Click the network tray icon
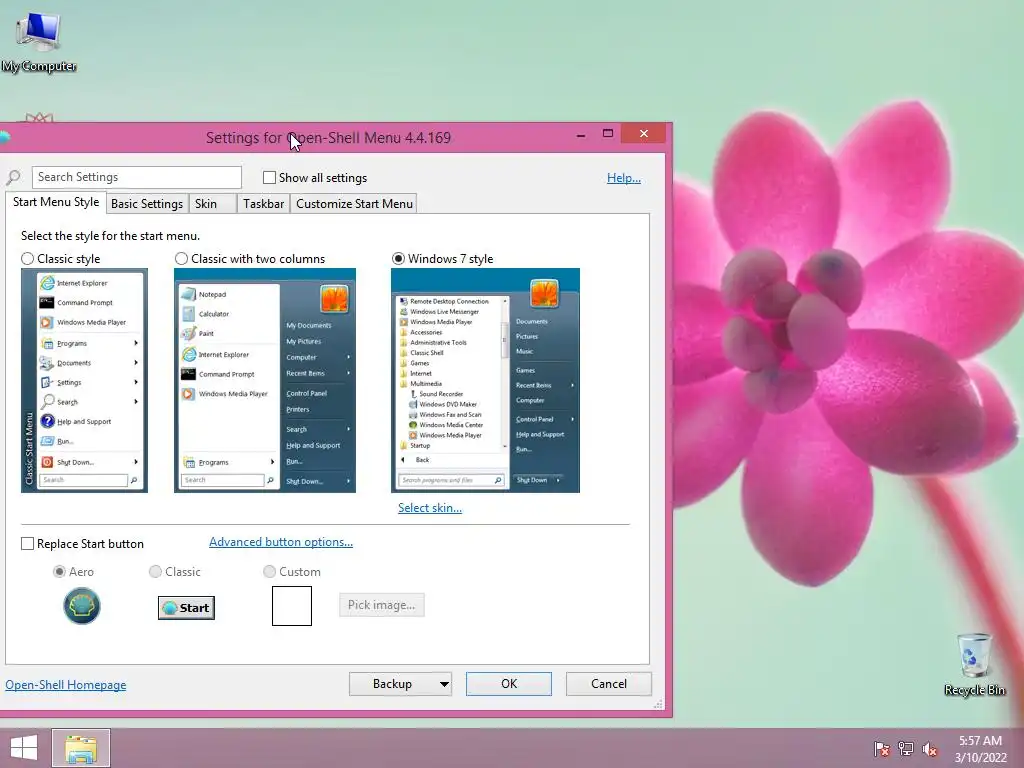This screenshot has width=1024, height=768. [x=906, y=749]
